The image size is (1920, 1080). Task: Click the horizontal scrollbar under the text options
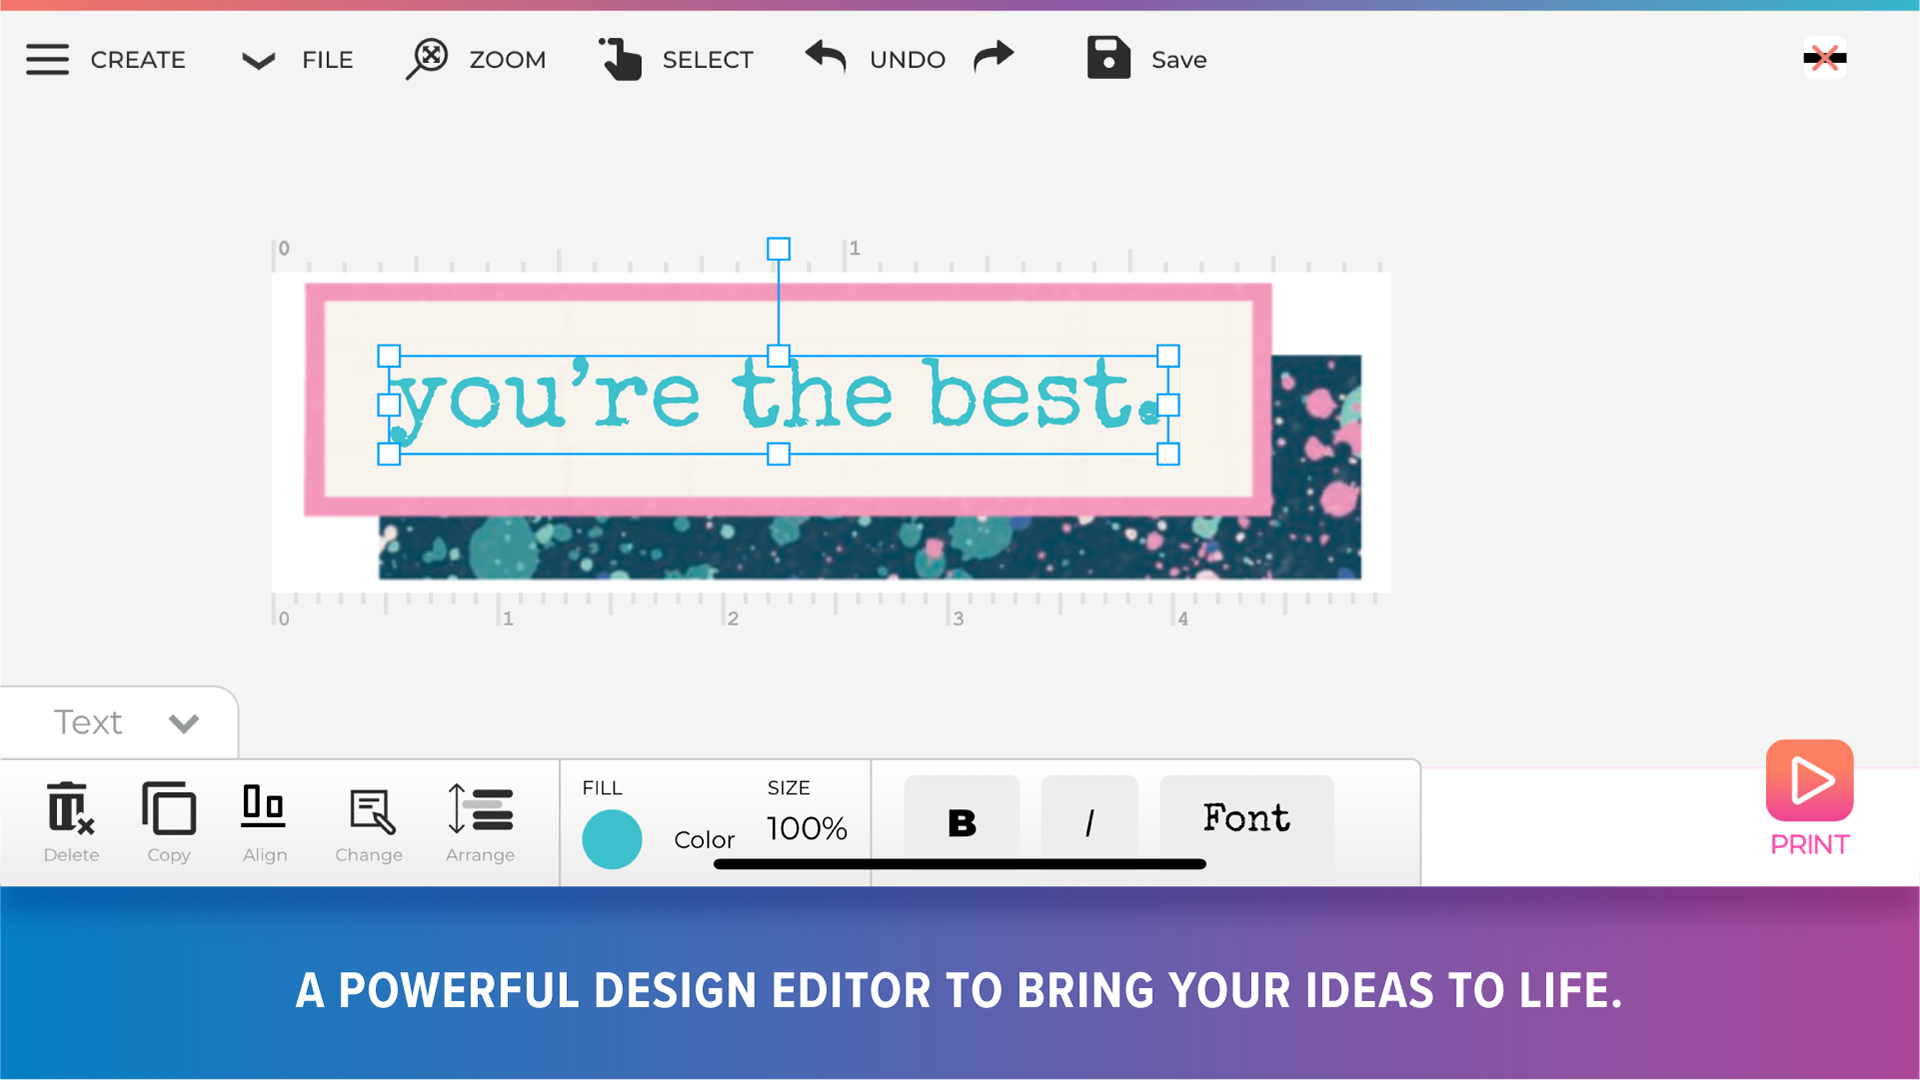point(960,864)
